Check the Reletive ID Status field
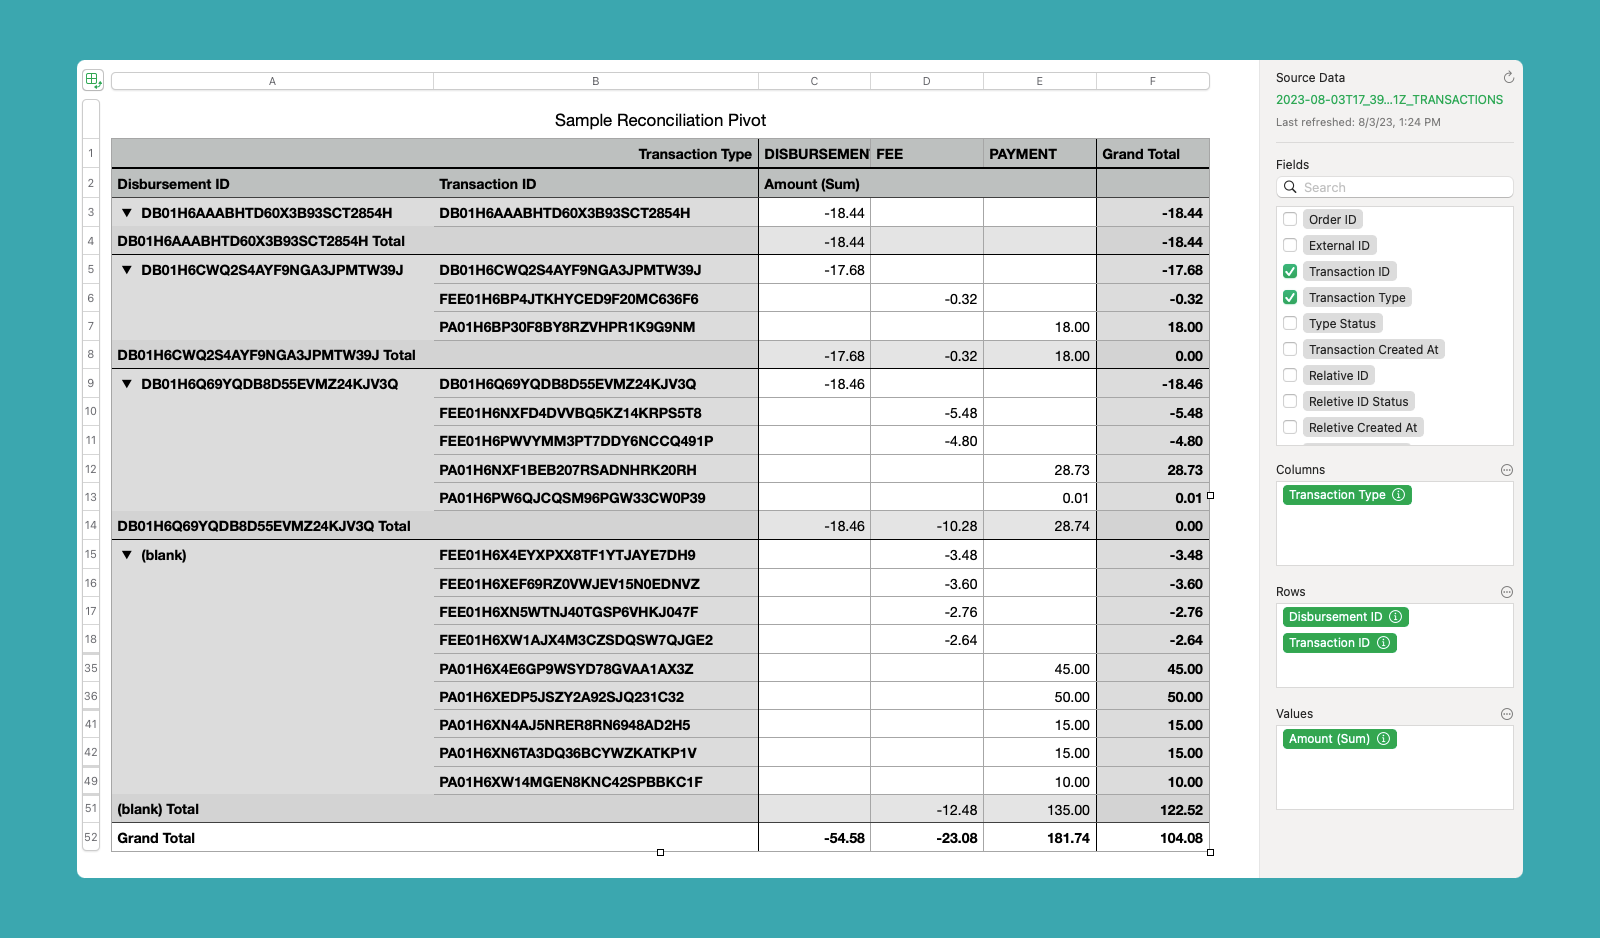The image size is (1600, 938). pyautogui.click(x=1290, y=401)
